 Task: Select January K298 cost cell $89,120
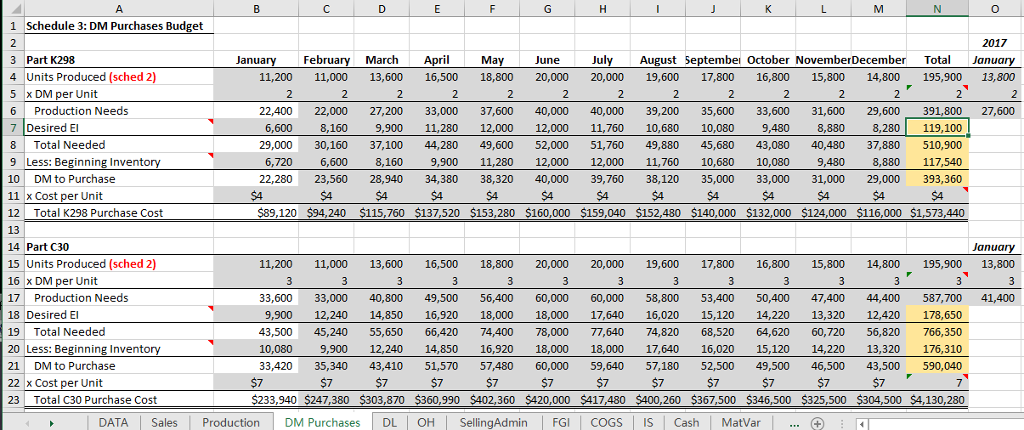[257, 213]
